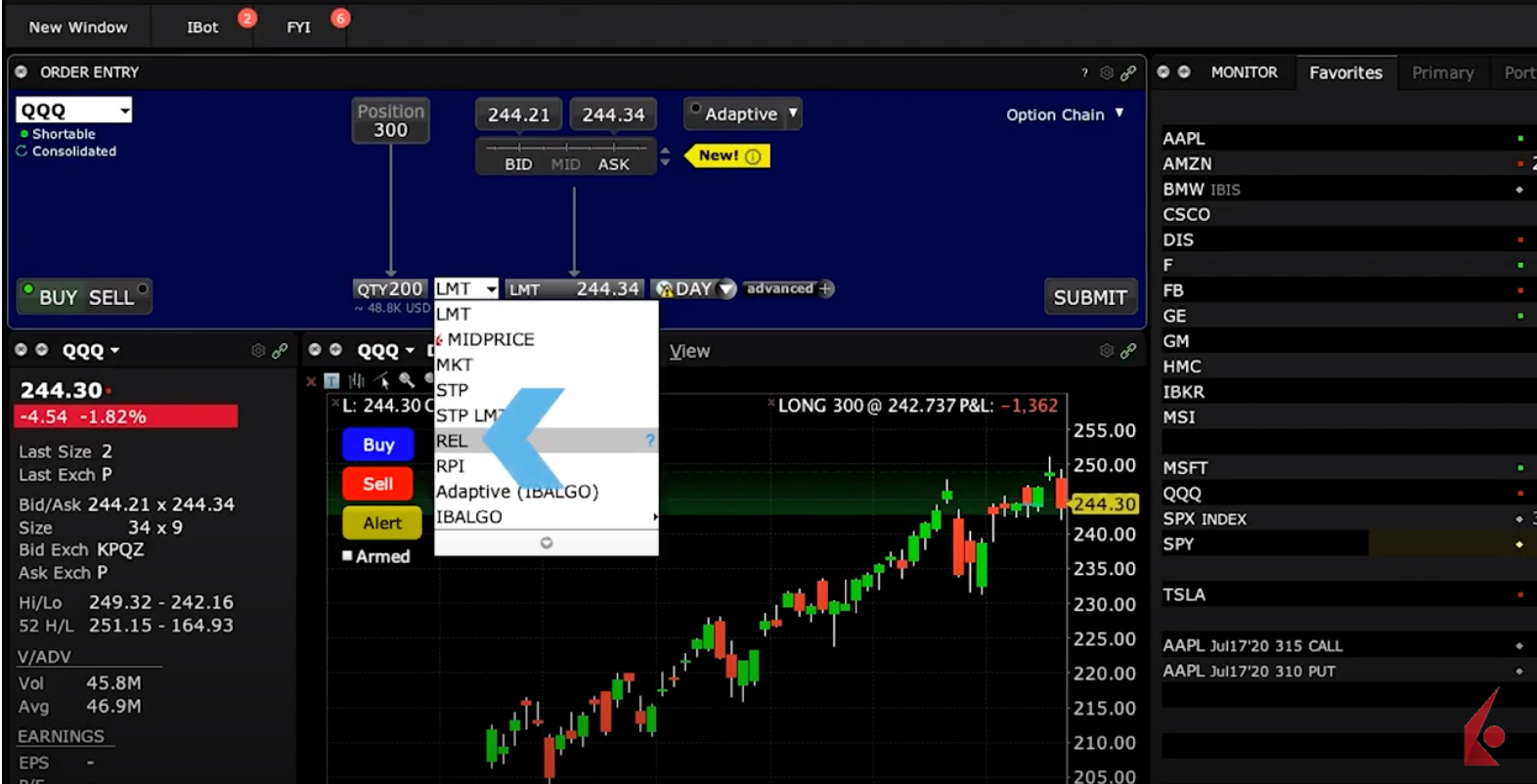1537x784 pixels.
Task: Set price slider to BID
Action: coord(518,164)
